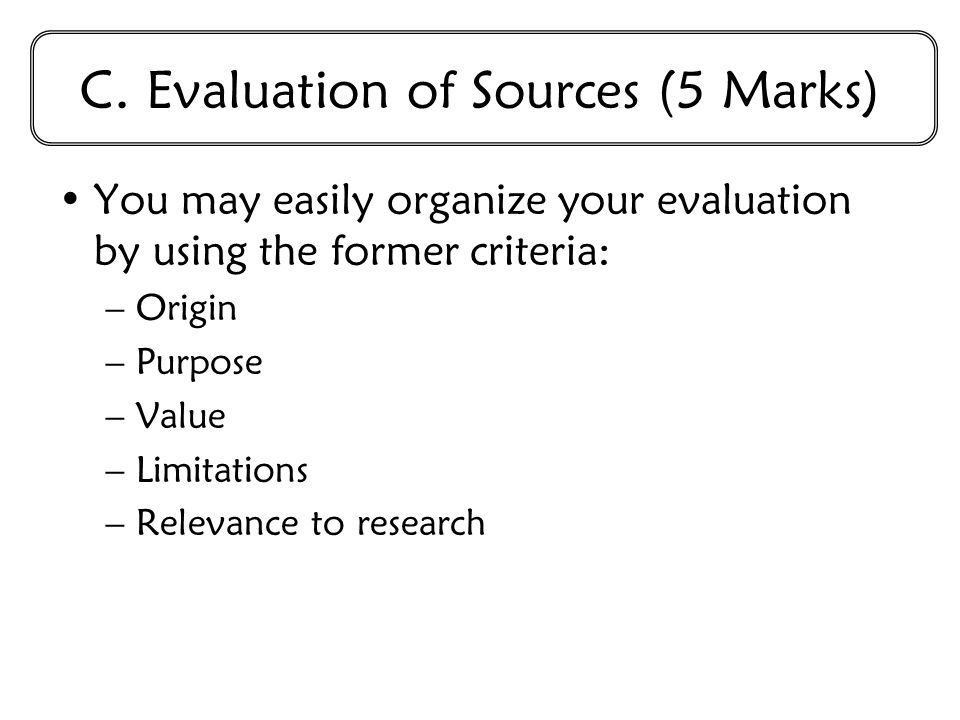This screenshot has width=960, height=720.
Task: Click the dash before 'Purpose'
Action: [x=115, y=364]
